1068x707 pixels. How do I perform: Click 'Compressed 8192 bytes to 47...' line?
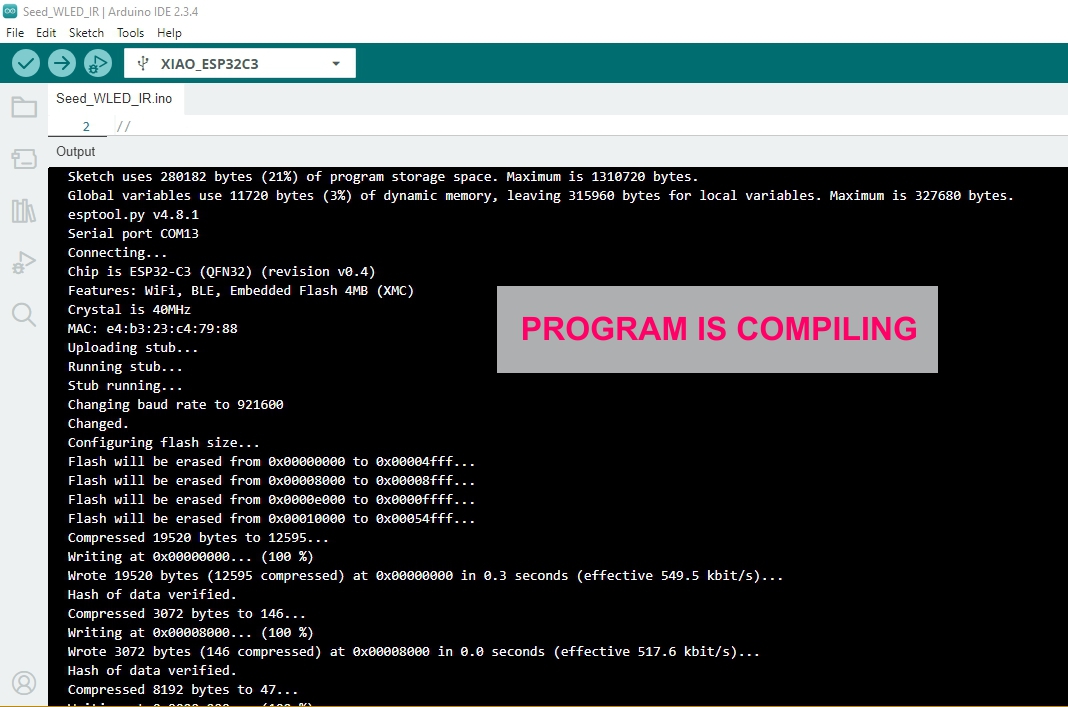183,690
